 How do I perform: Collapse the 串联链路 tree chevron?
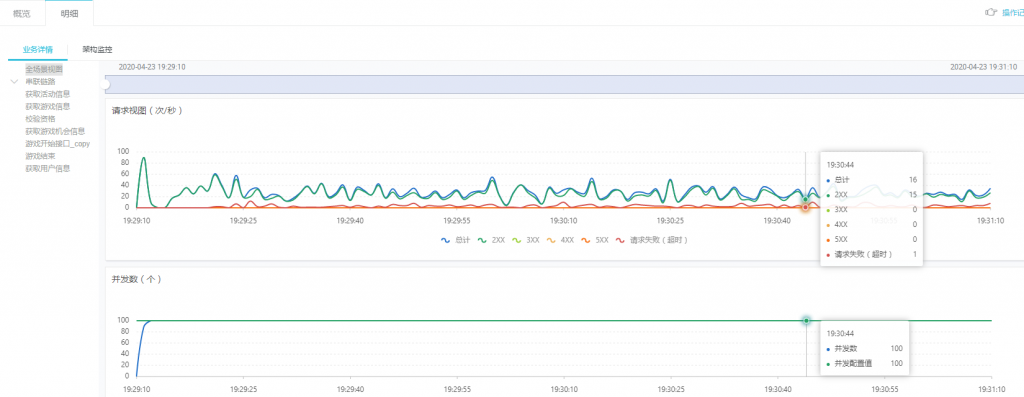(14, 82)
